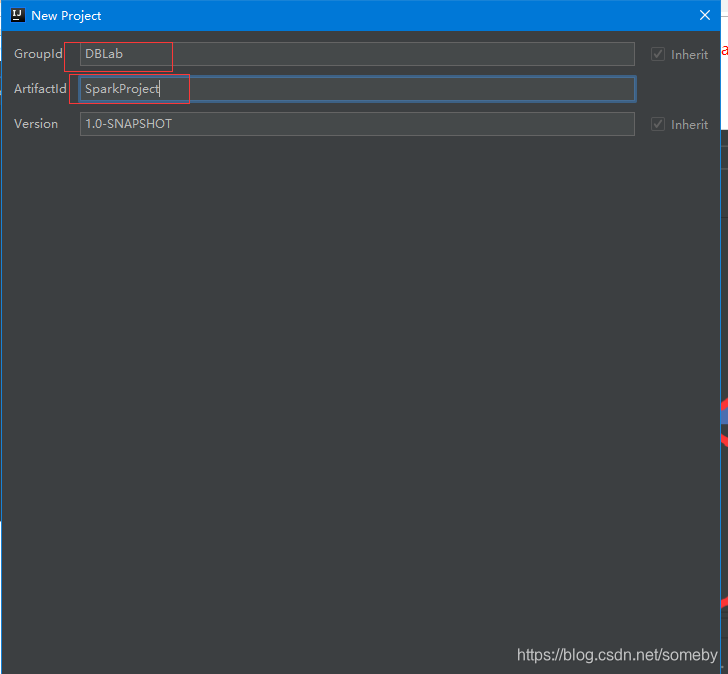
Task: Click the Version field showing 1.0-SNAPSHOT
Action: click(x=357, y=124)
